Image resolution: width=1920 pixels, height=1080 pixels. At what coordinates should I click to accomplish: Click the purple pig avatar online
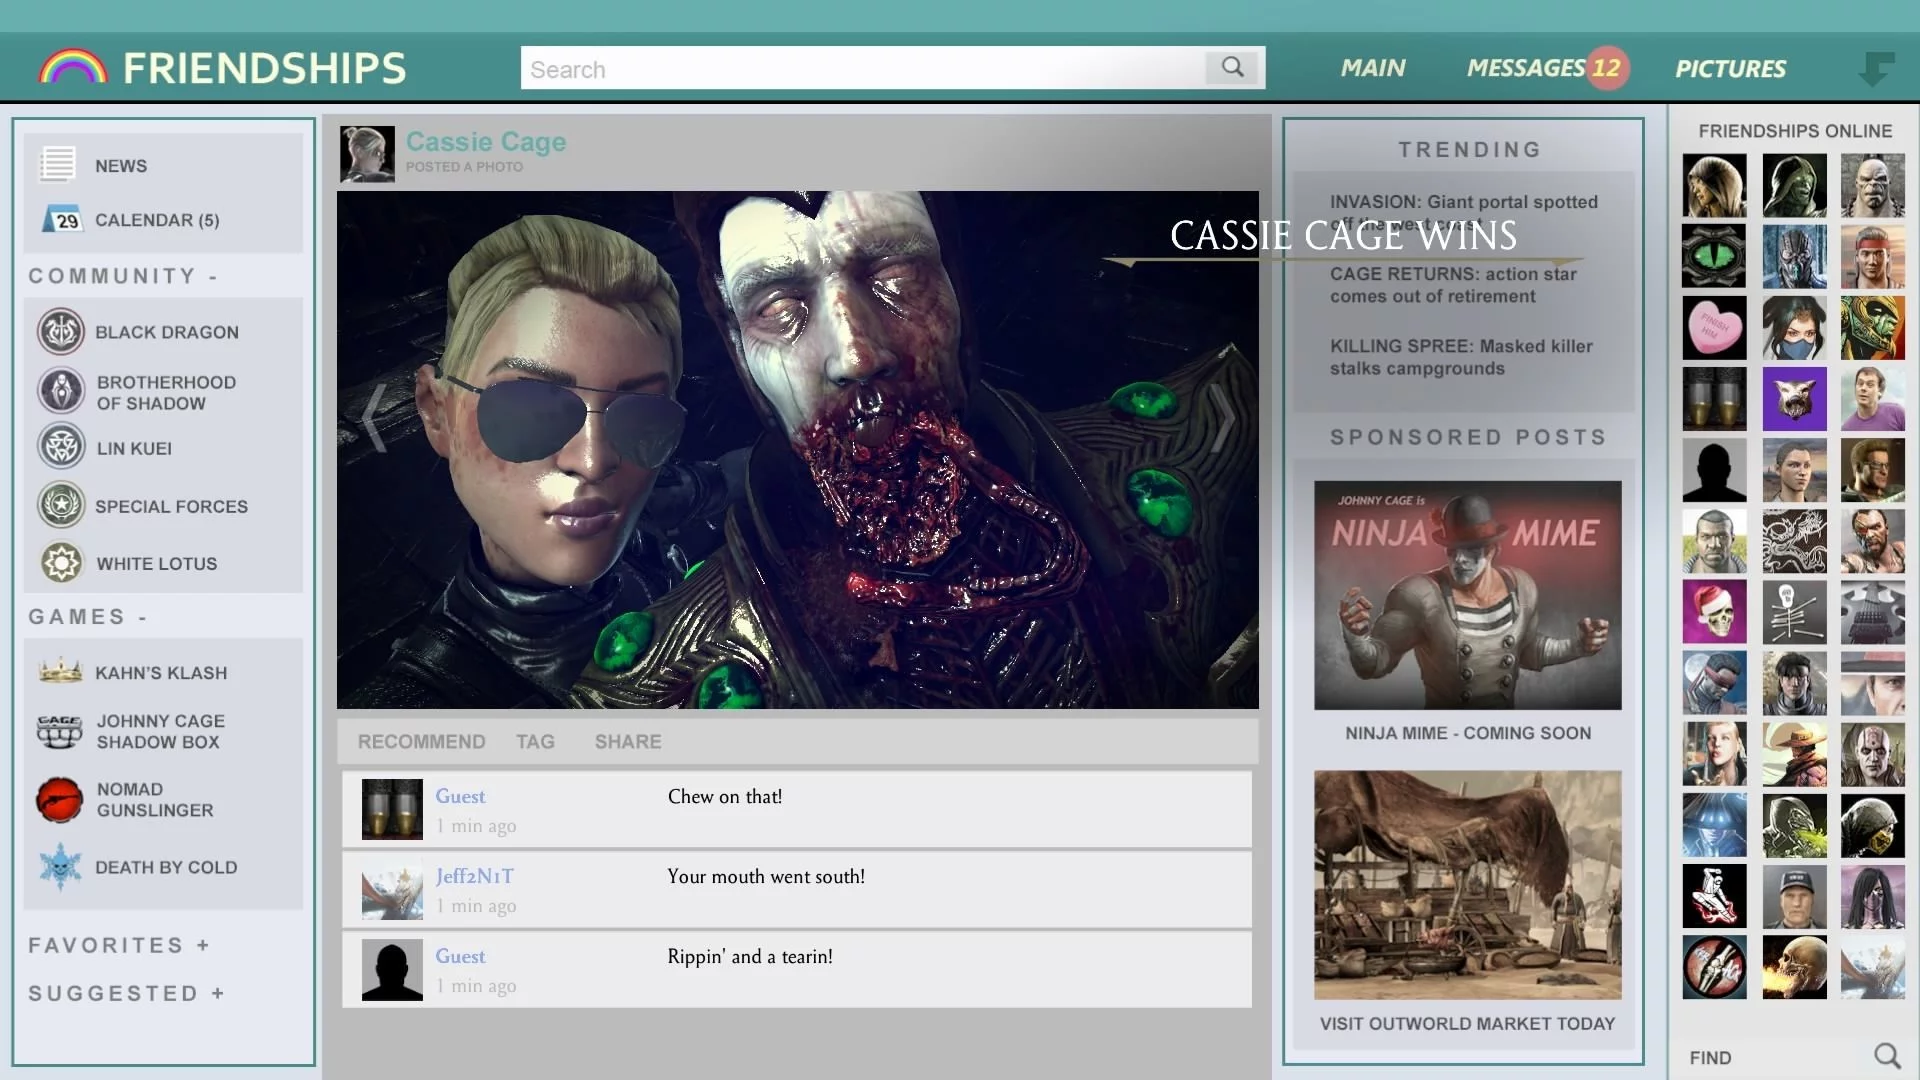pyautogui.click(x=1794, y=399)
